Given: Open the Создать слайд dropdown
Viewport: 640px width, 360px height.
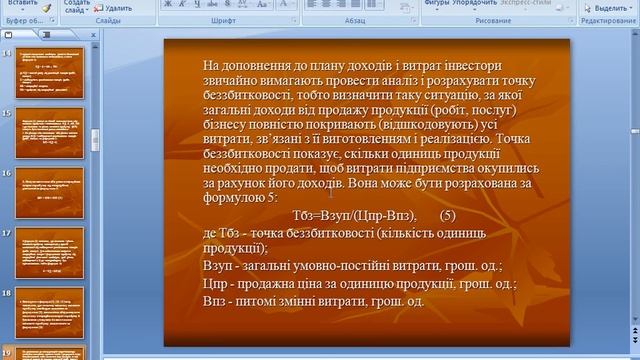Looking at the screenshot, I should point(76,6).
